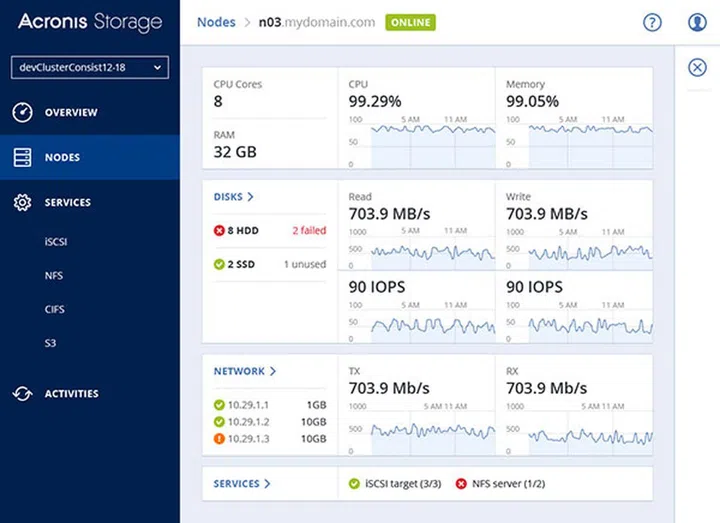The height and width of the screenshot is (523, 720).
Task: Select NFS under Services
Action: pos(54,275)
